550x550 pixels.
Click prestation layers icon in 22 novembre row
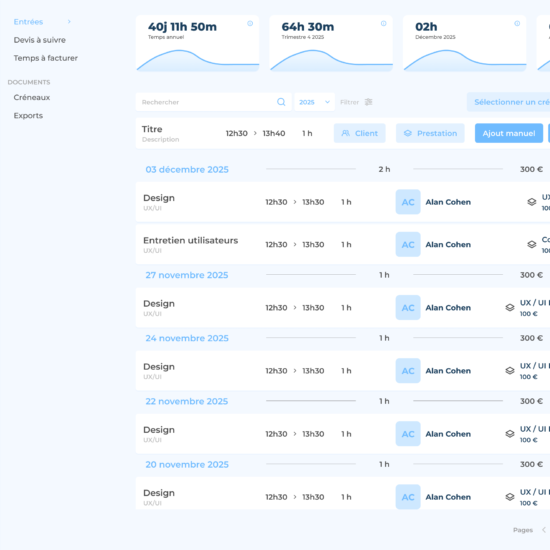510,434
